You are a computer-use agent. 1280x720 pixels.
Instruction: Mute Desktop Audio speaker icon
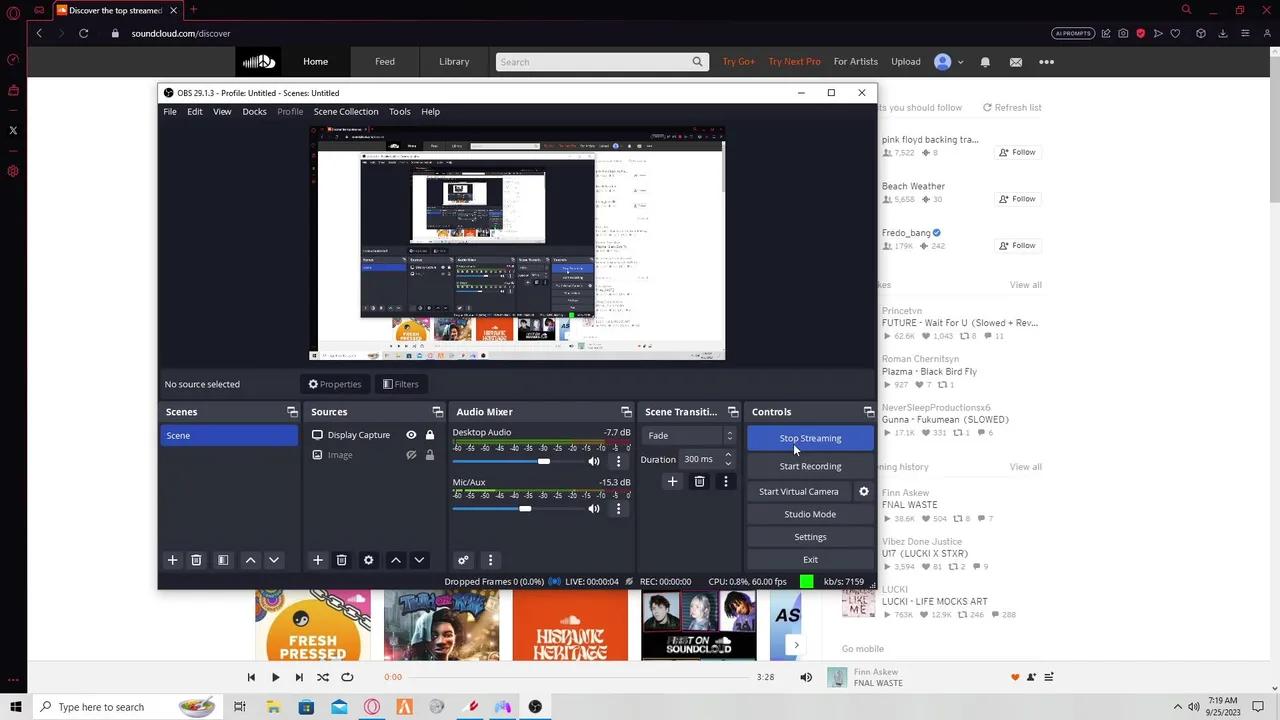pyautogui.click(x=594, y=461)
